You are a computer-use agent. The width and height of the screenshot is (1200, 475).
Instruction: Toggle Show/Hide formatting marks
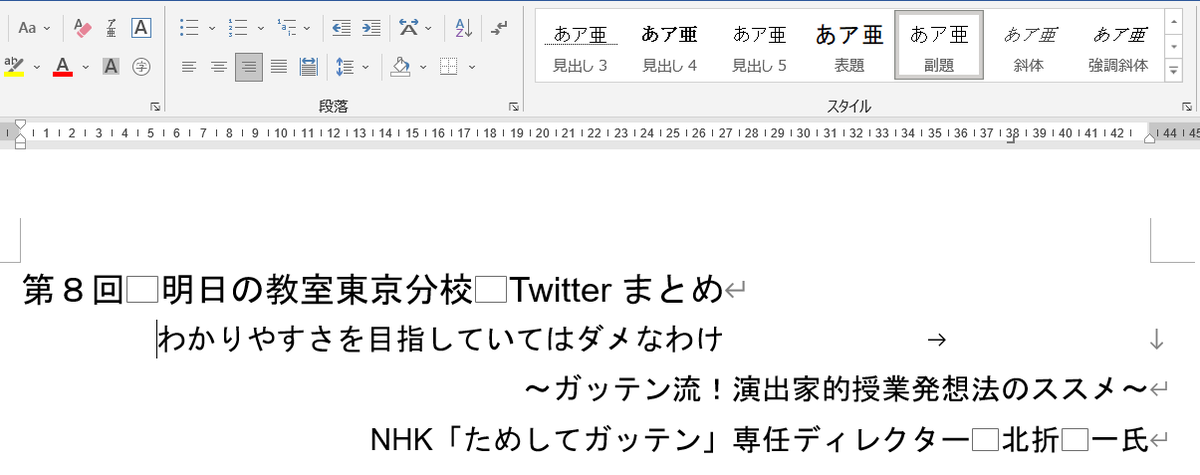pos(500,27)
